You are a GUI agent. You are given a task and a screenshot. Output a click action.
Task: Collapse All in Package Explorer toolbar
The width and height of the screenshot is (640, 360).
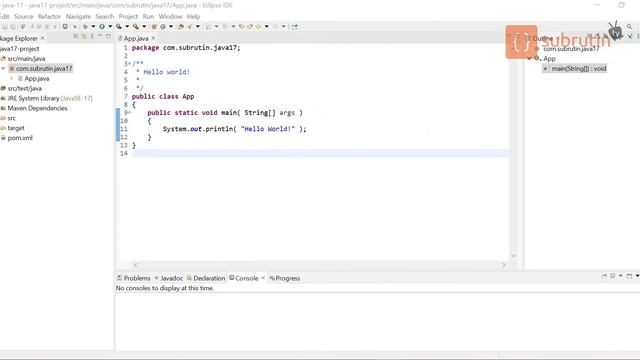coord(76,36)
